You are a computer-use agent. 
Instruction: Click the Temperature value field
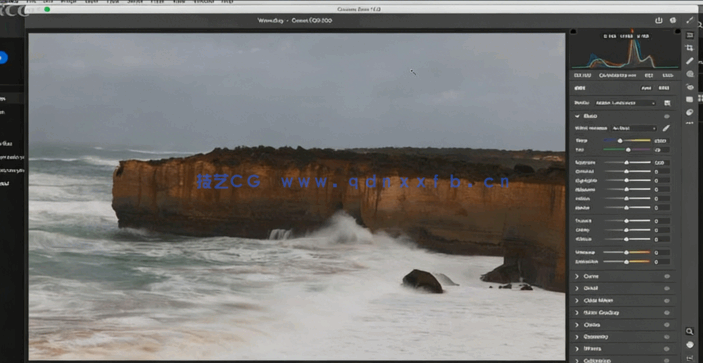pos(662,141)
